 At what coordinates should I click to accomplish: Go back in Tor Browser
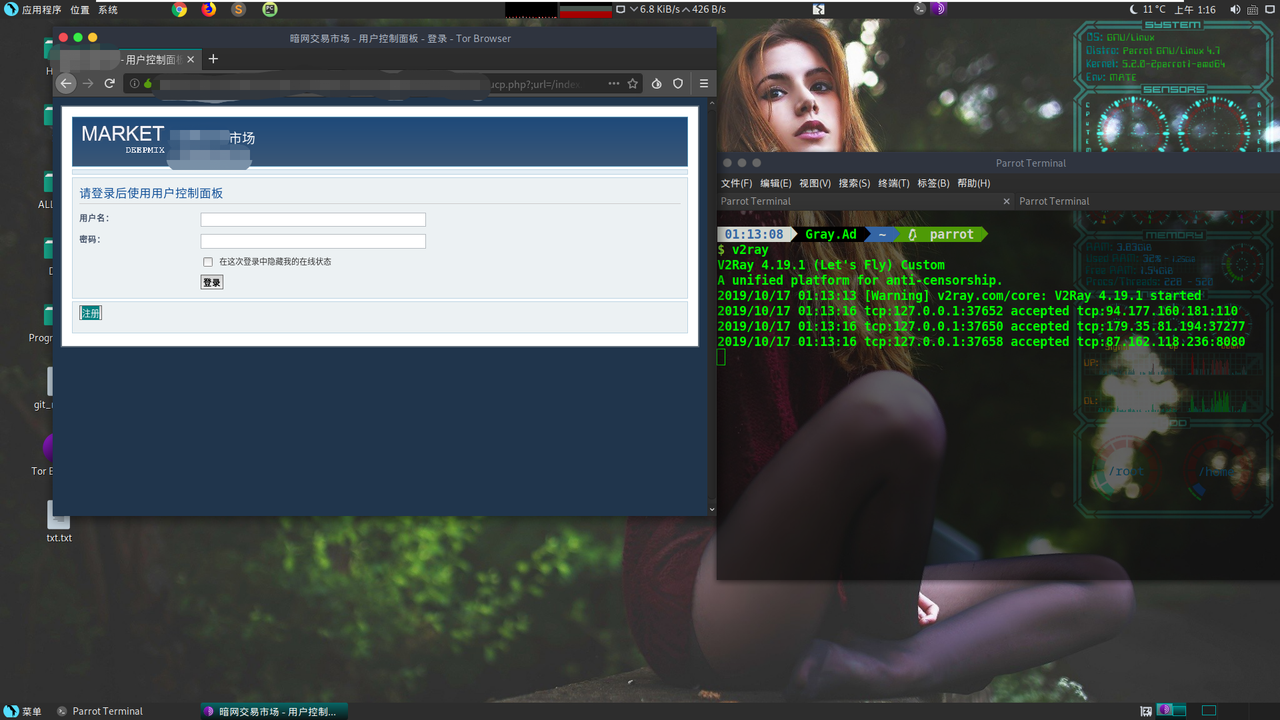point(66,84)
